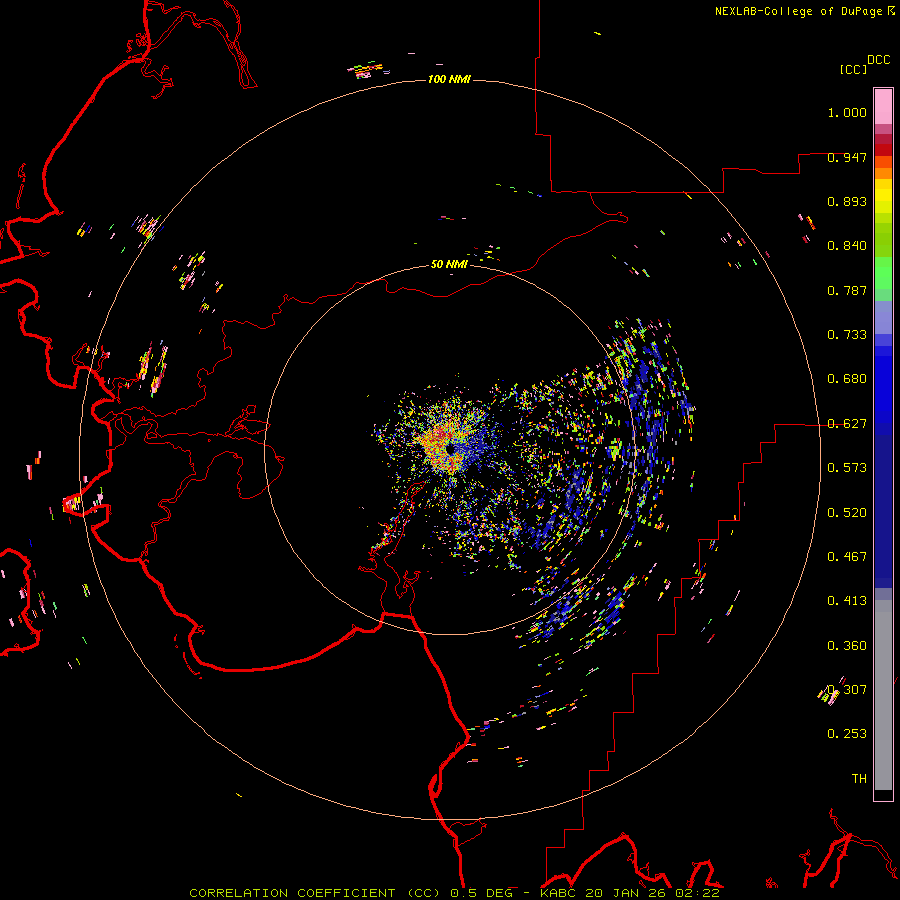Click the gray lower segment of the color bar
This screenshot has width=900, height=900.
point(883,695)
